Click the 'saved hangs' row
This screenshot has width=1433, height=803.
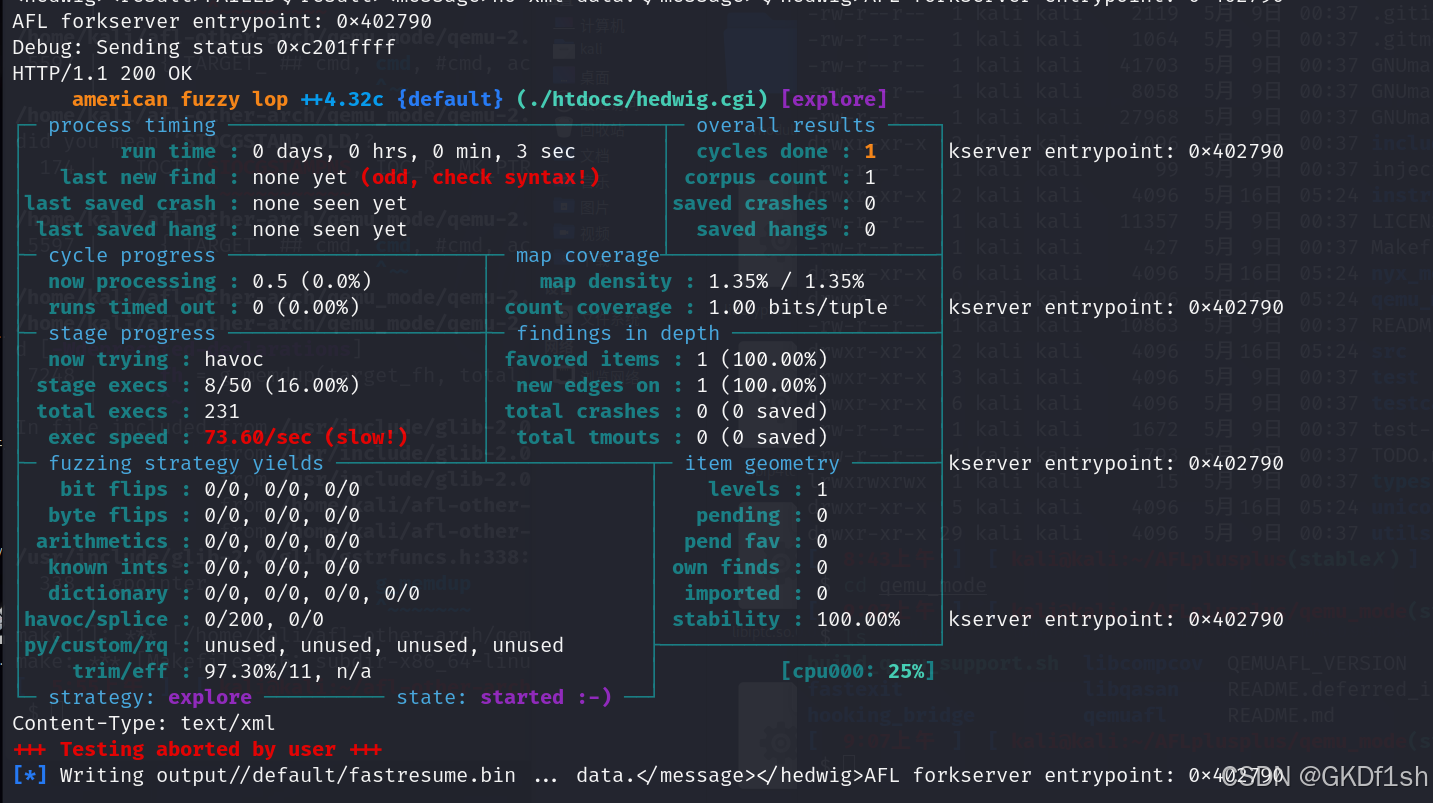tap(786, 229)
